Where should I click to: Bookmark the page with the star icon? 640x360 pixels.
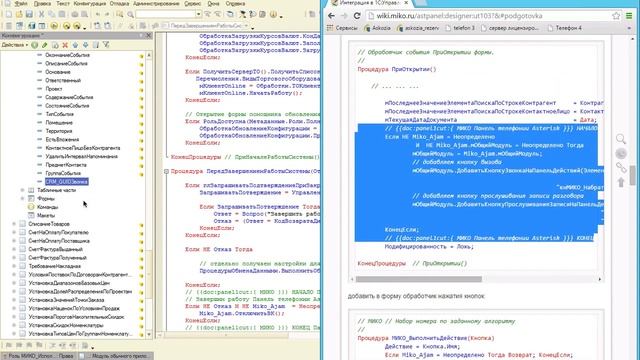616,16
